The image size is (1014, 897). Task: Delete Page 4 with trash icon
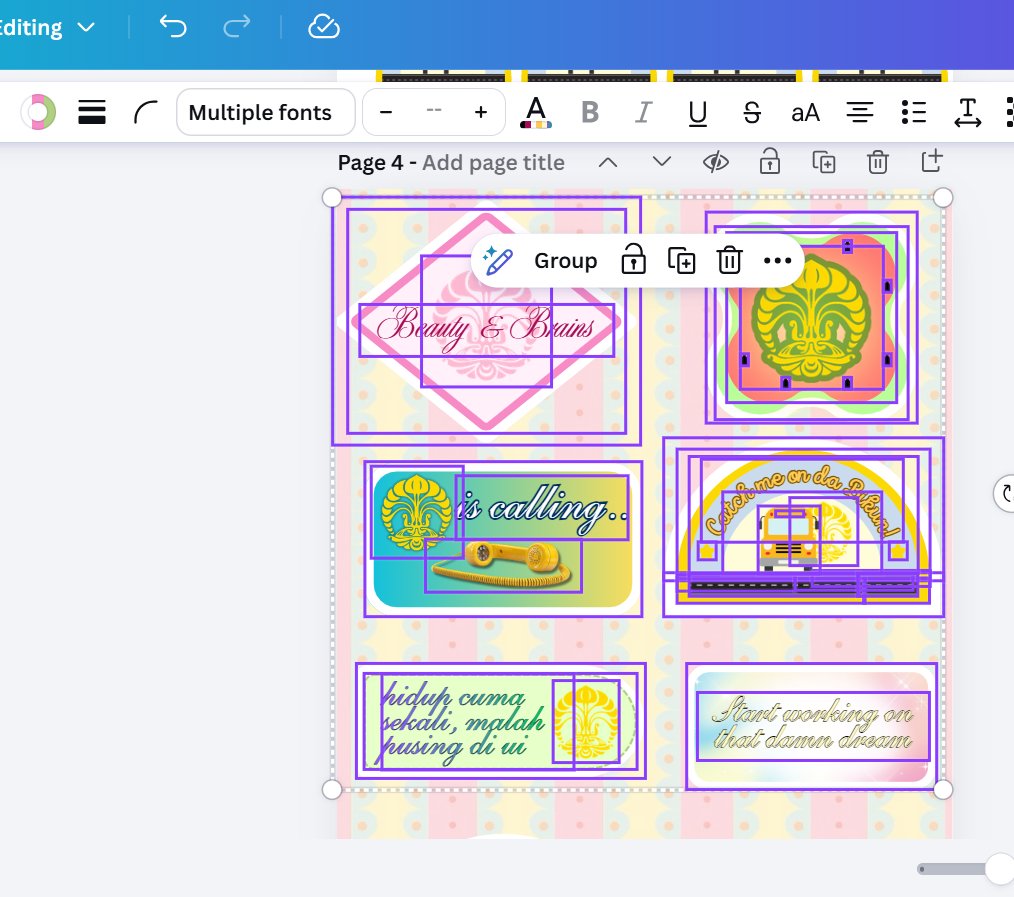878,162
